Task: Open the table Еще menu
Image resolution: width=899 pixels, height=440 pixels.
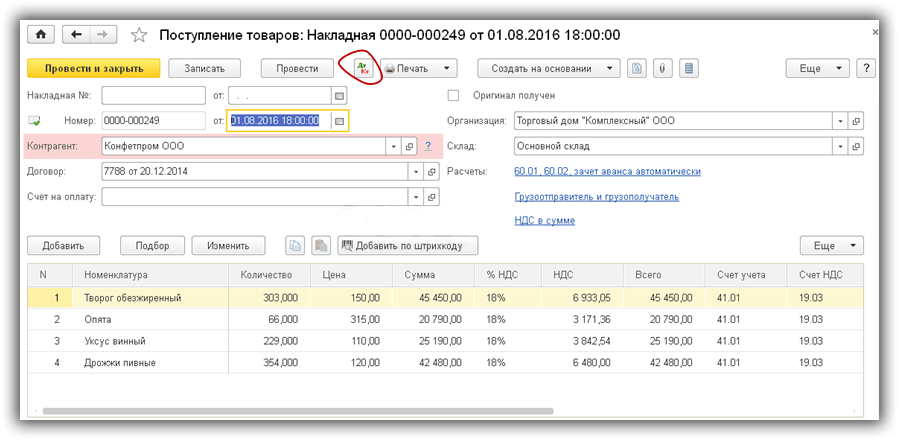Action: [832, 246]
